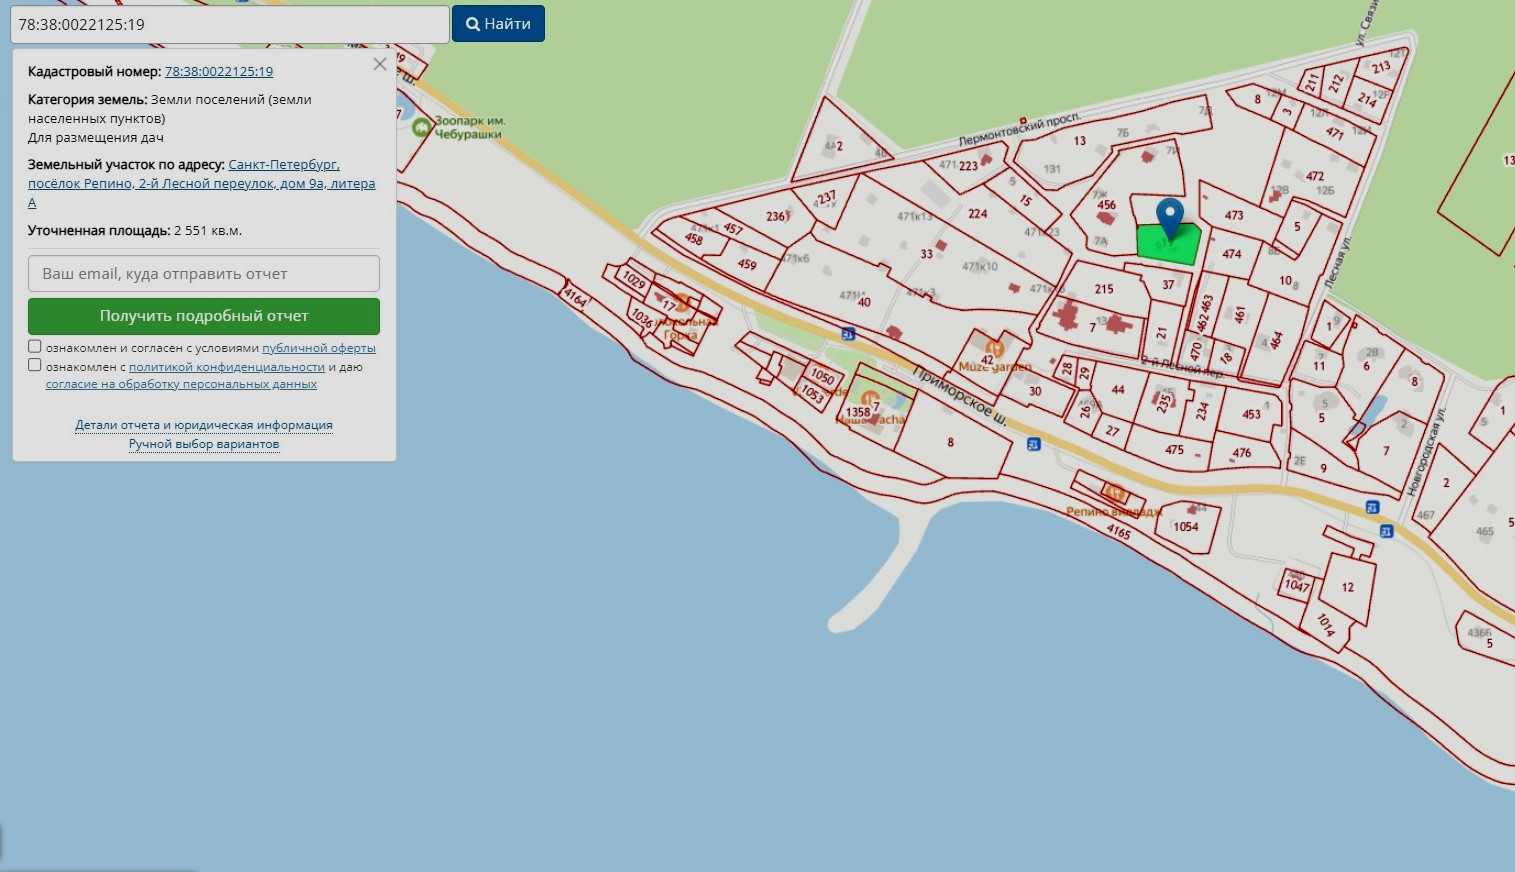Click the bus stop icon near parcel 1050
The height and width of the screenshot is (872, 1515).
[x=849, y=334]
